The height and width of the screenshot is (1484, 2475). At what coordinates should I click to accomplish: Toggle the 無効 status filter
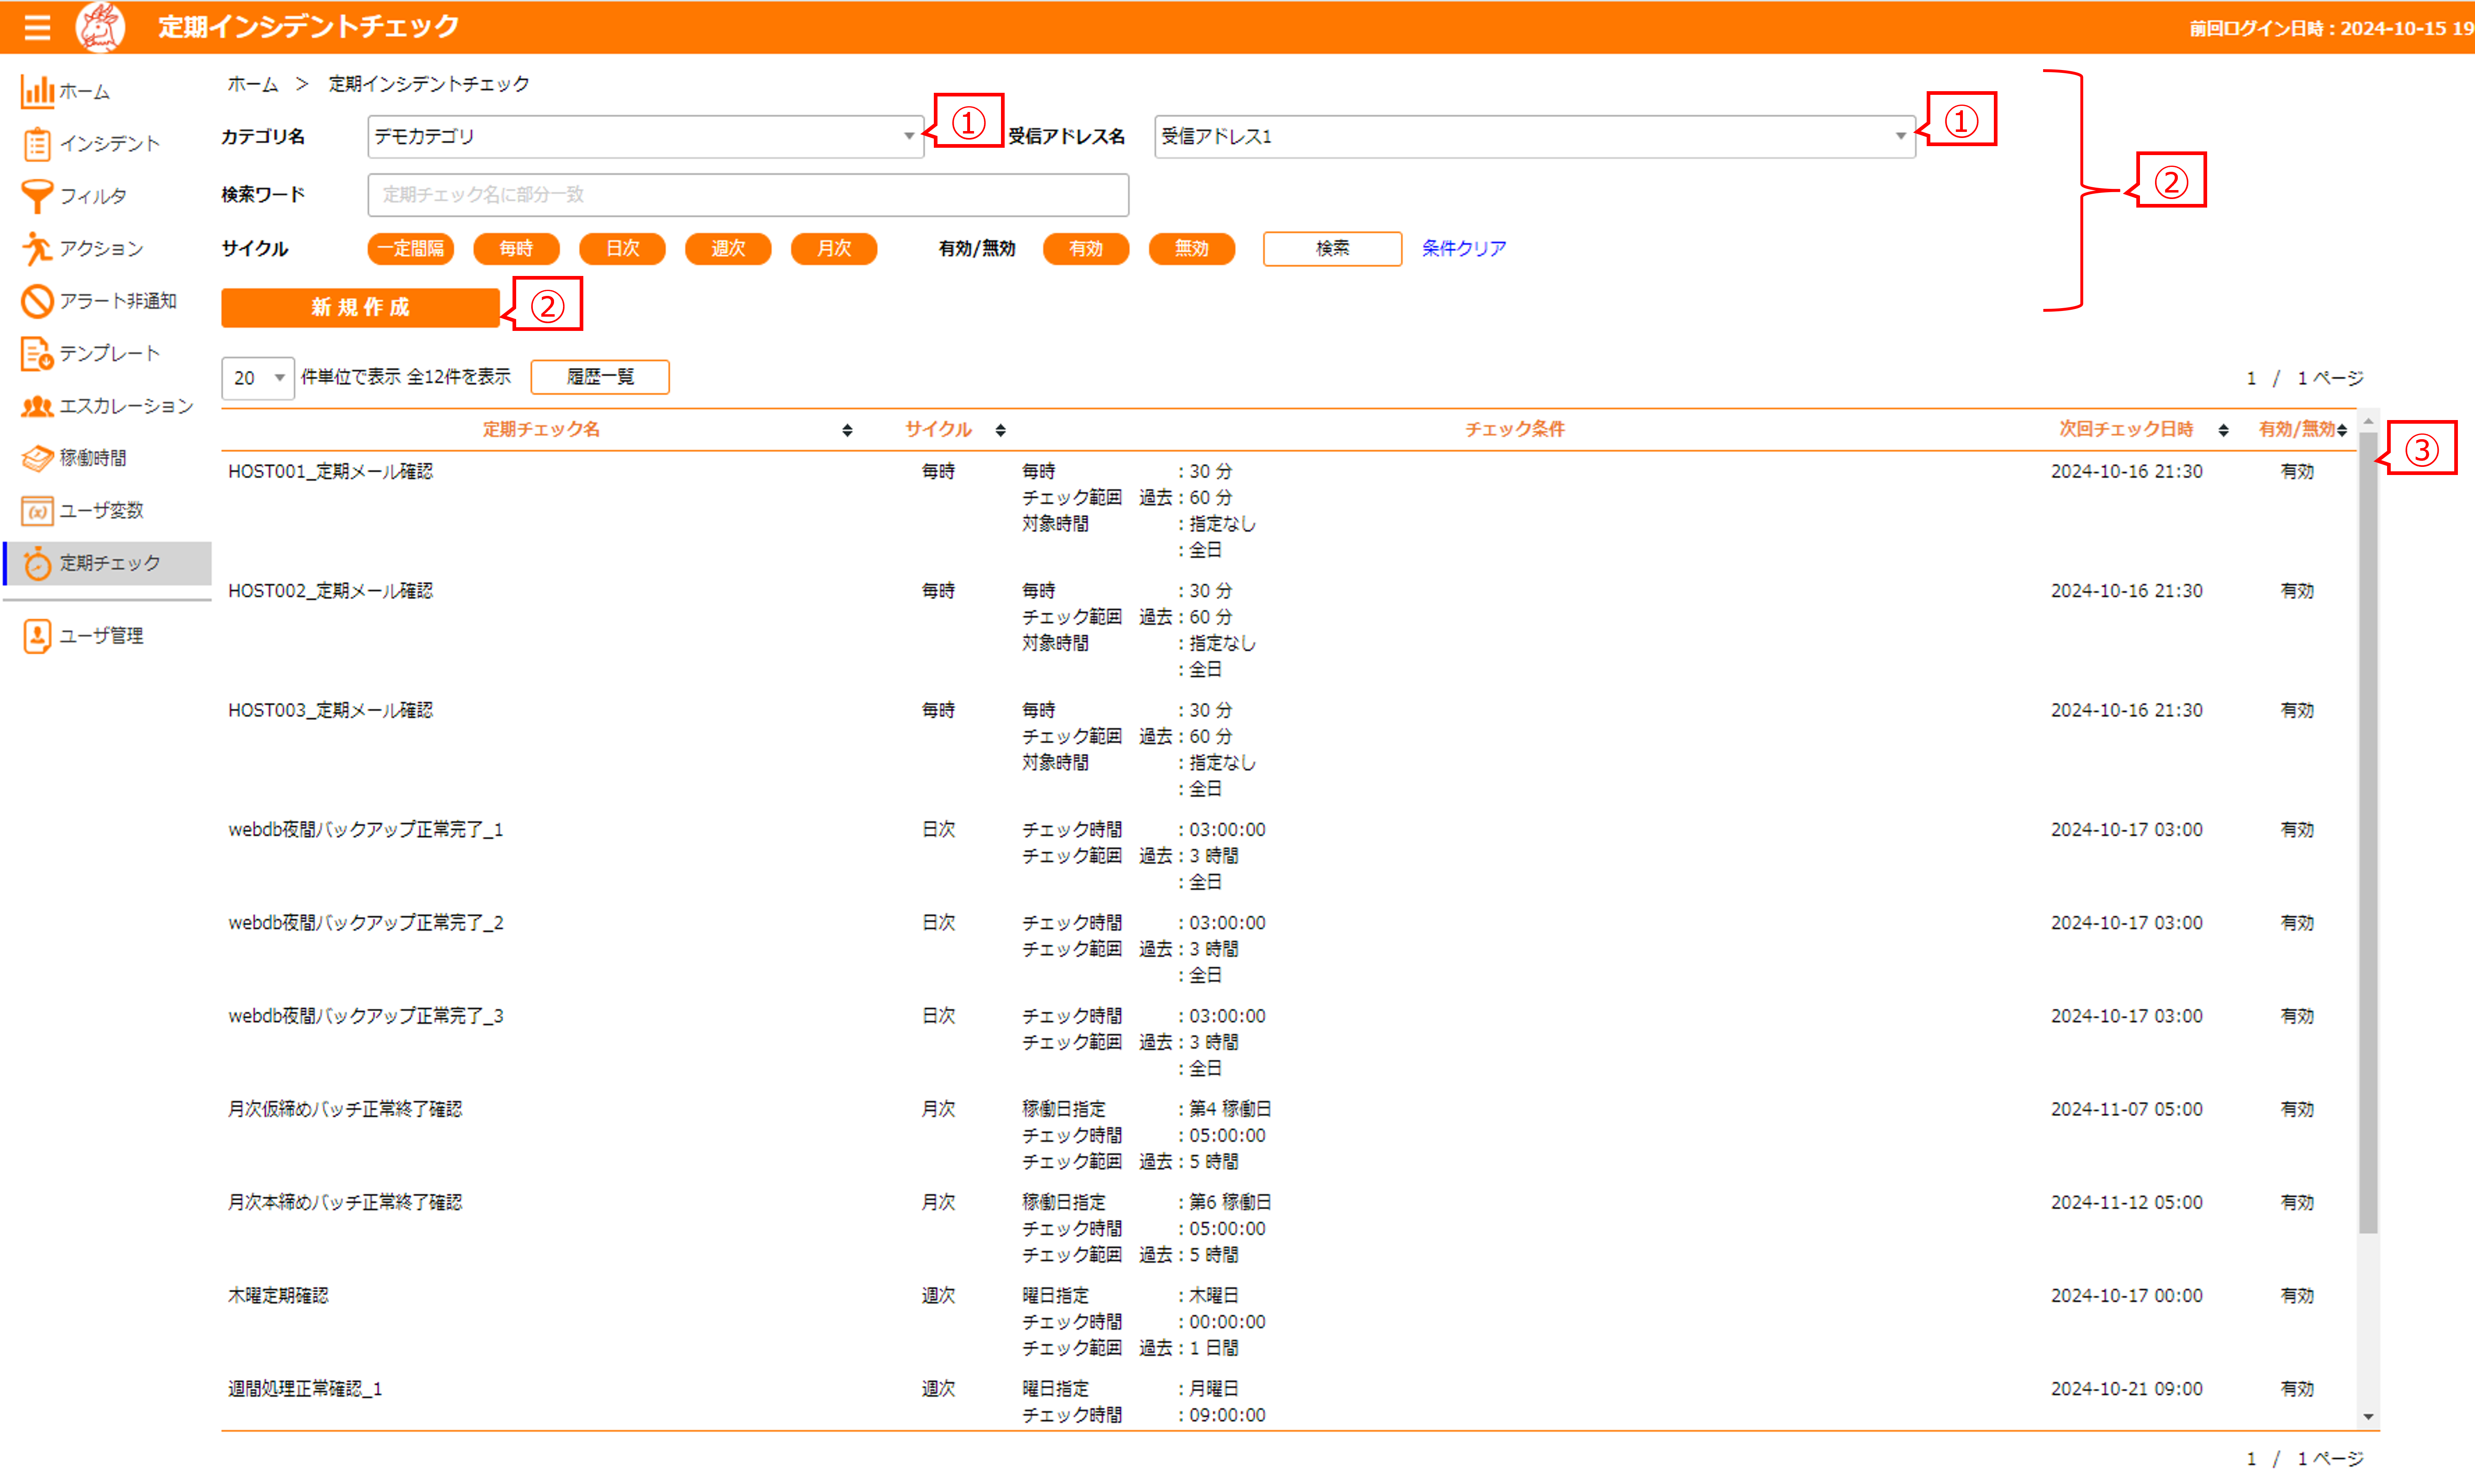(x=1192, y=249)
